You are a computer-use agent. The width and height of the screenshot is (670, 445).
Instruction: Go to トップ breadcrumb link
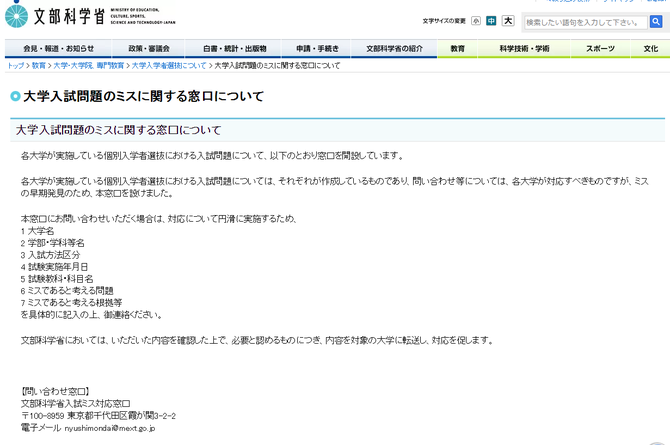(15, 66)
